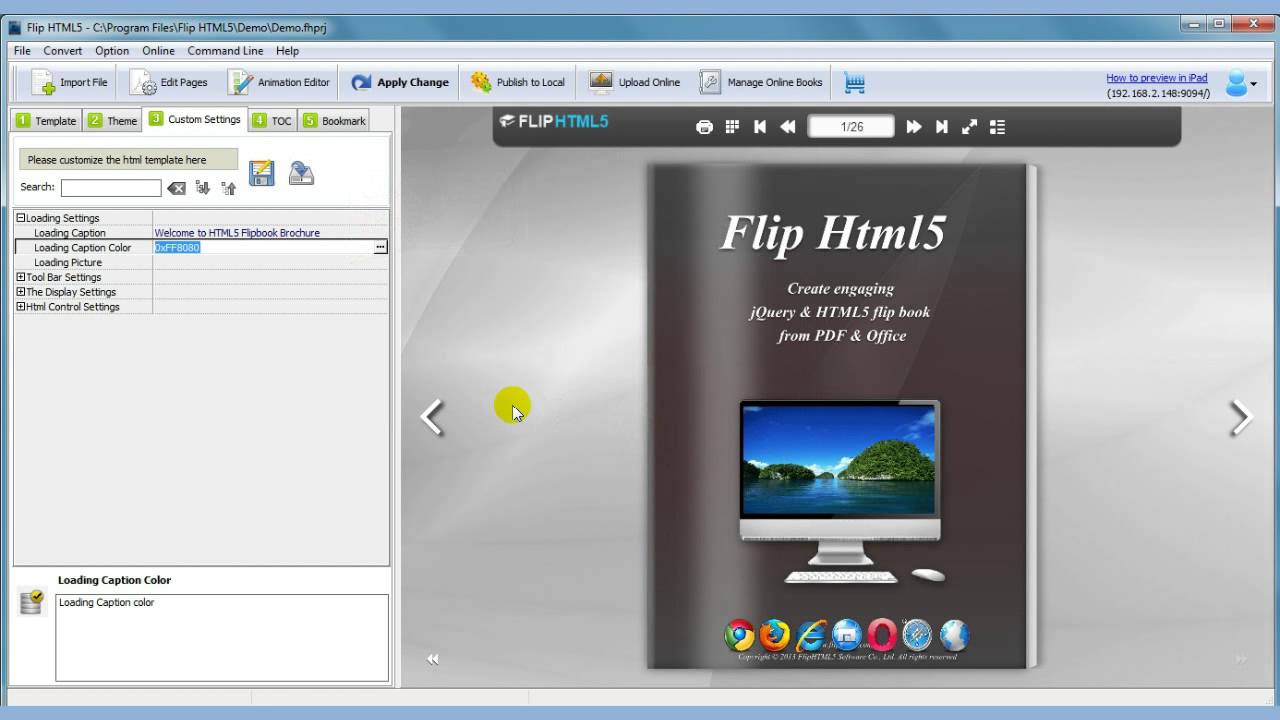Collapse the Loading Settings group
Image resolution: width=1280 pixels, height=720 pixels.
[21, 217]
